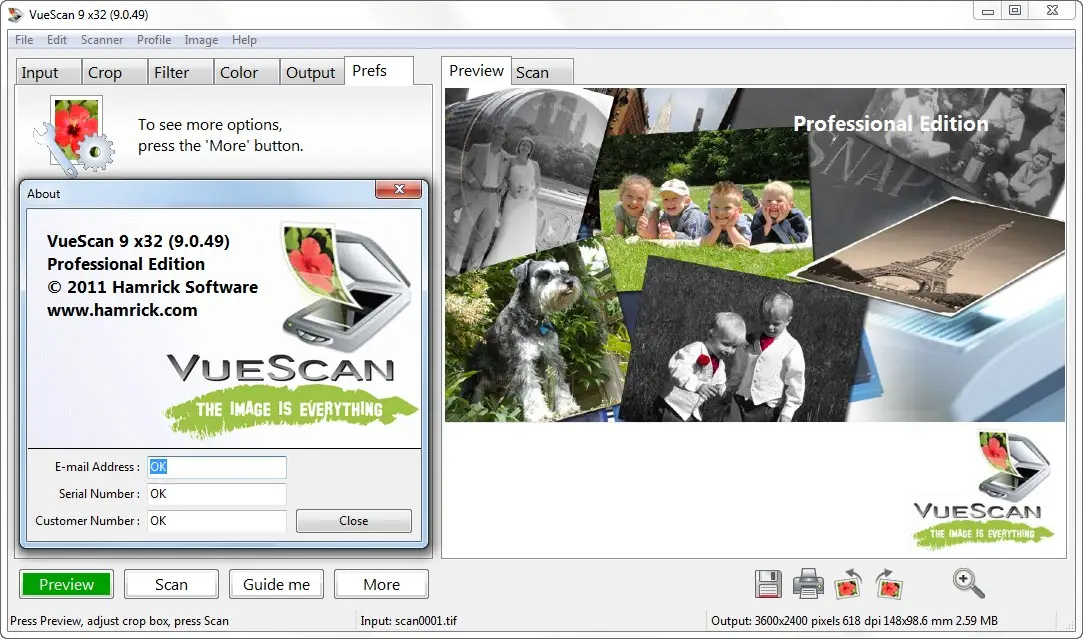The height and width of the screenshot is (639, 1083).
Task: Open the Image menu
Action: (201, 40)
